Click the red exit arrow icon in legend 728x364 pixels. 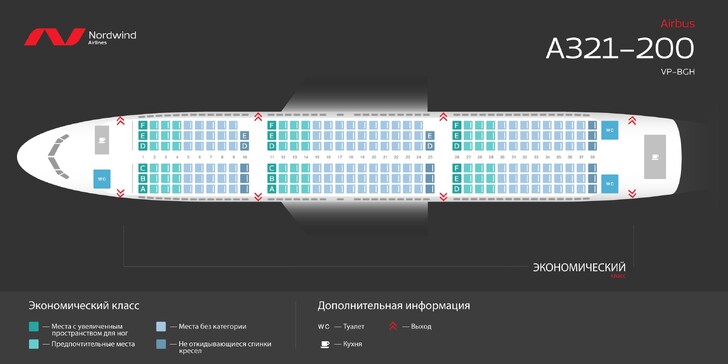click(393, 326)
